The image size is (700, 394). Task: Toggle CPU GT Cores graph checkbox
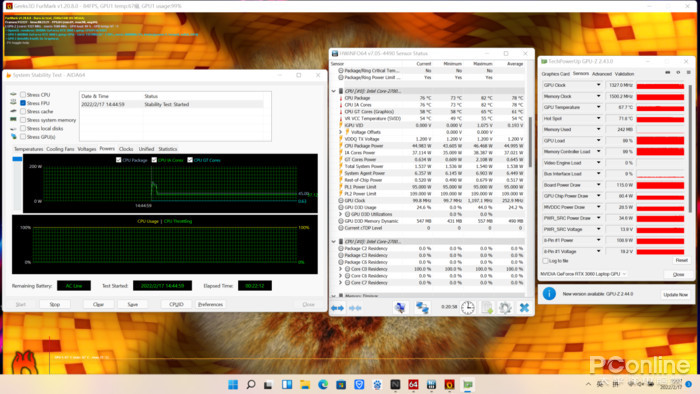pos(190,160)
